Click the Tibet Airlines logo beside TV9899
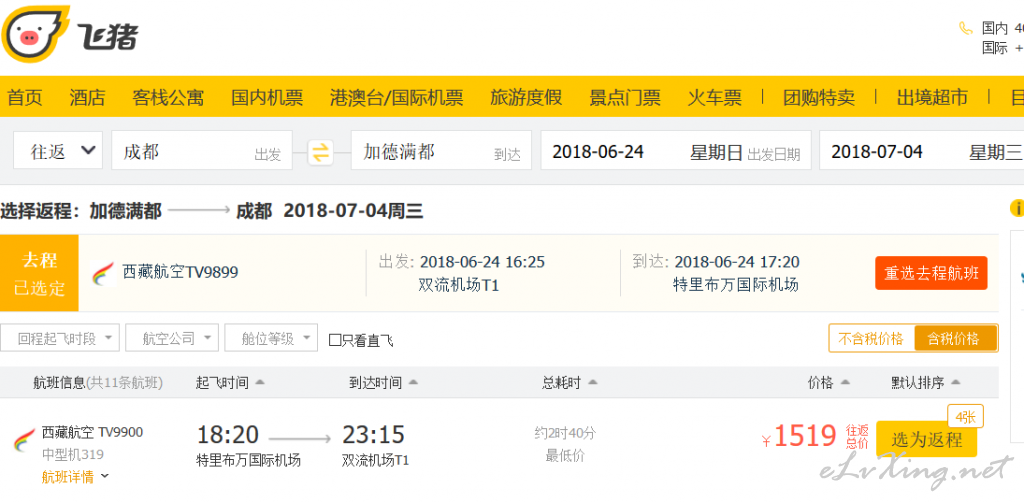Viewport: 1024px width, 503px height. (103, 273)
